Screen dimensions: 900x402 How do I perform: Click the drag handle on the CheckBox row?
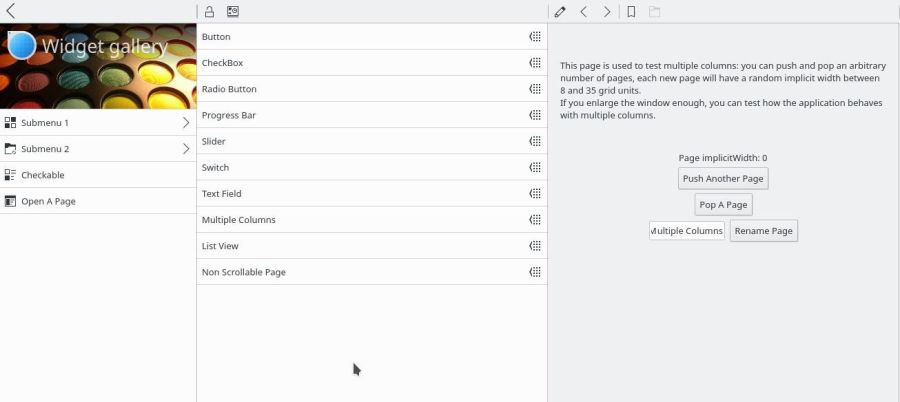pyautogui.click(x=535, y=63)
